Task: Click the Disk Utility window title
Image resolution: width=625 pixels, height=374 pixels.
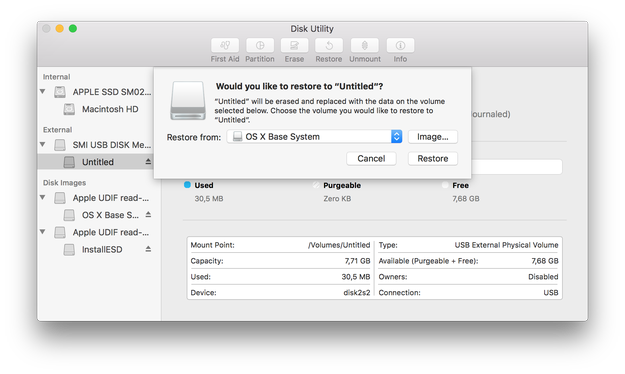Action: 312,29
